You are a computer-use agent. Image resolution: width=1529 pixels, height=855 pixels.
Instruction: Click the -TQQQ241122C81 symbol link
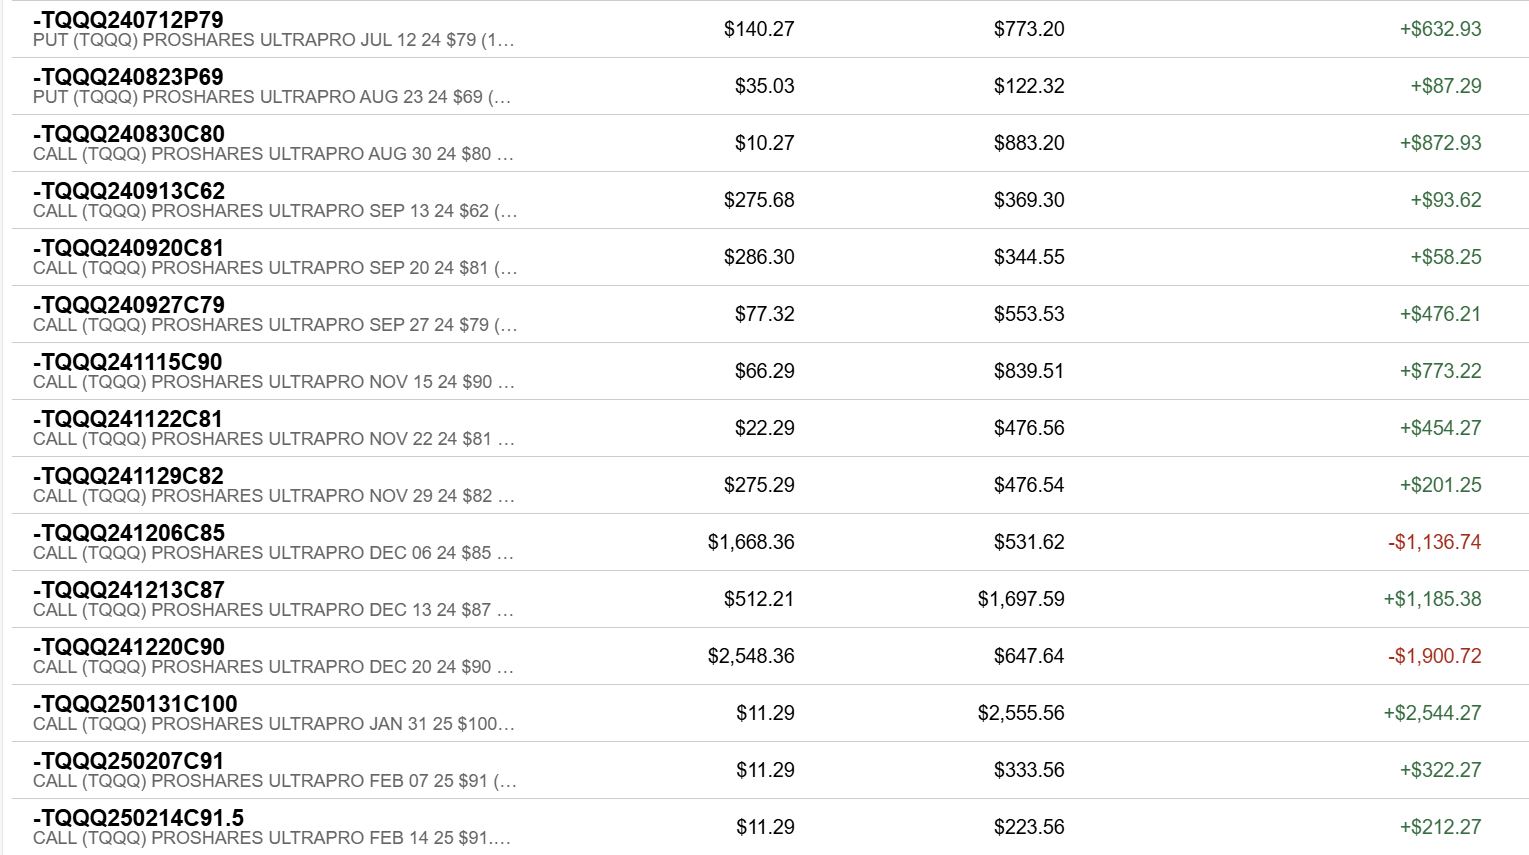pyautogui.click(x=128, y=419)
